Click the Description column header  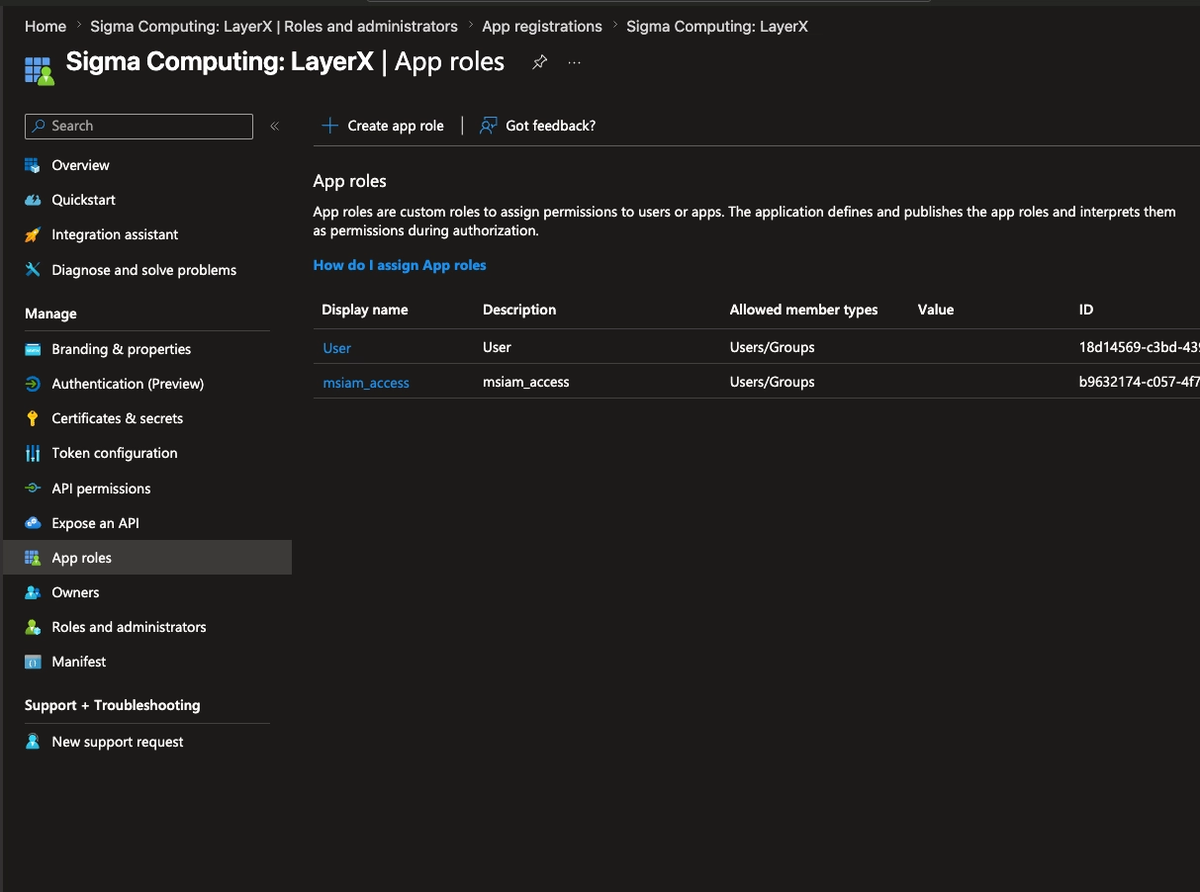[519, 310]
